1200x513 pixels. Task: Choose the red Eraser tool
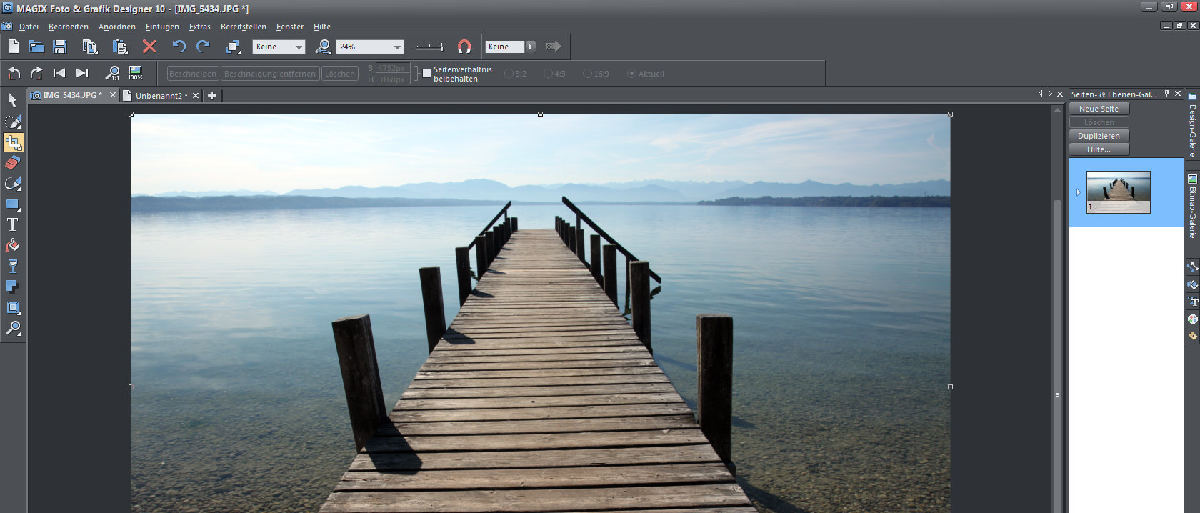tap(13, 162)
